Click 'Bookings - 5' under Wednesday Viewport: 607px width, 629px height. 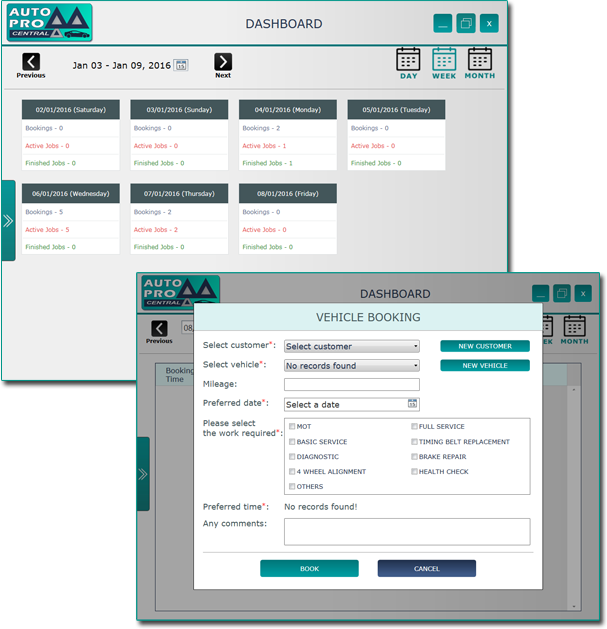[44, 212]
